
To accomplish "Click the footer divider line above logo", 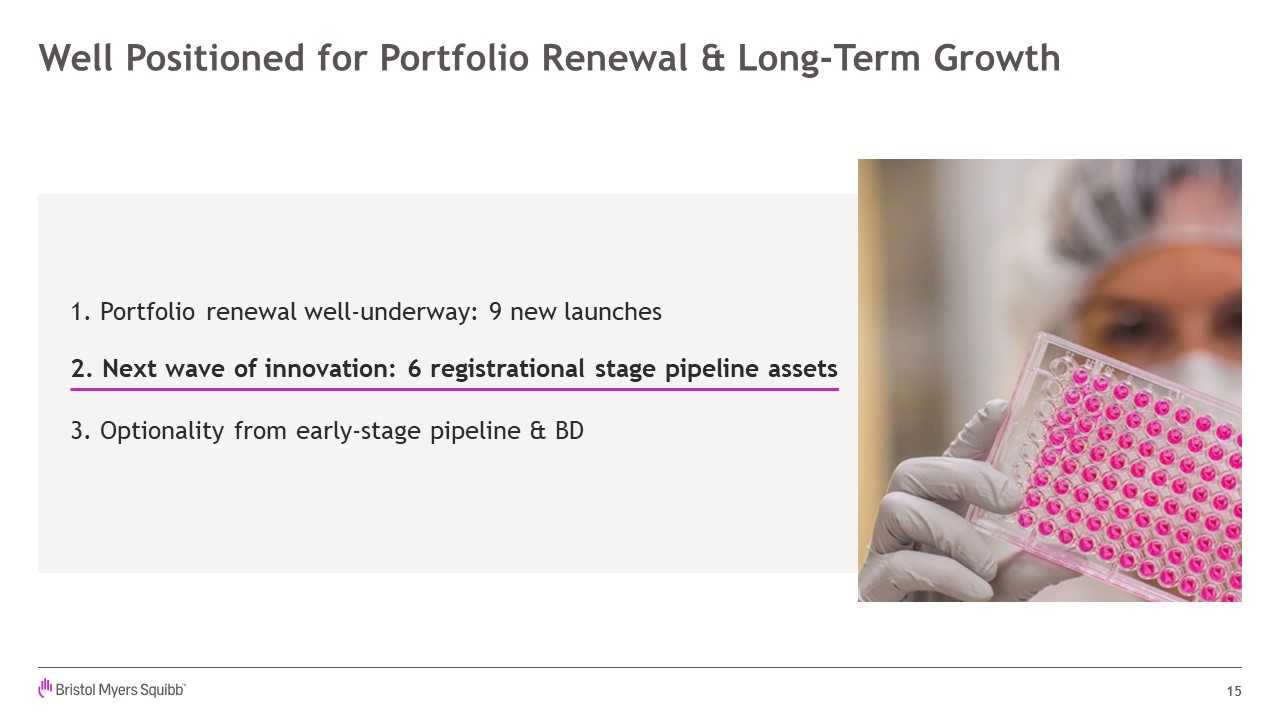I will pyautogui.click(x=640, y=667).
